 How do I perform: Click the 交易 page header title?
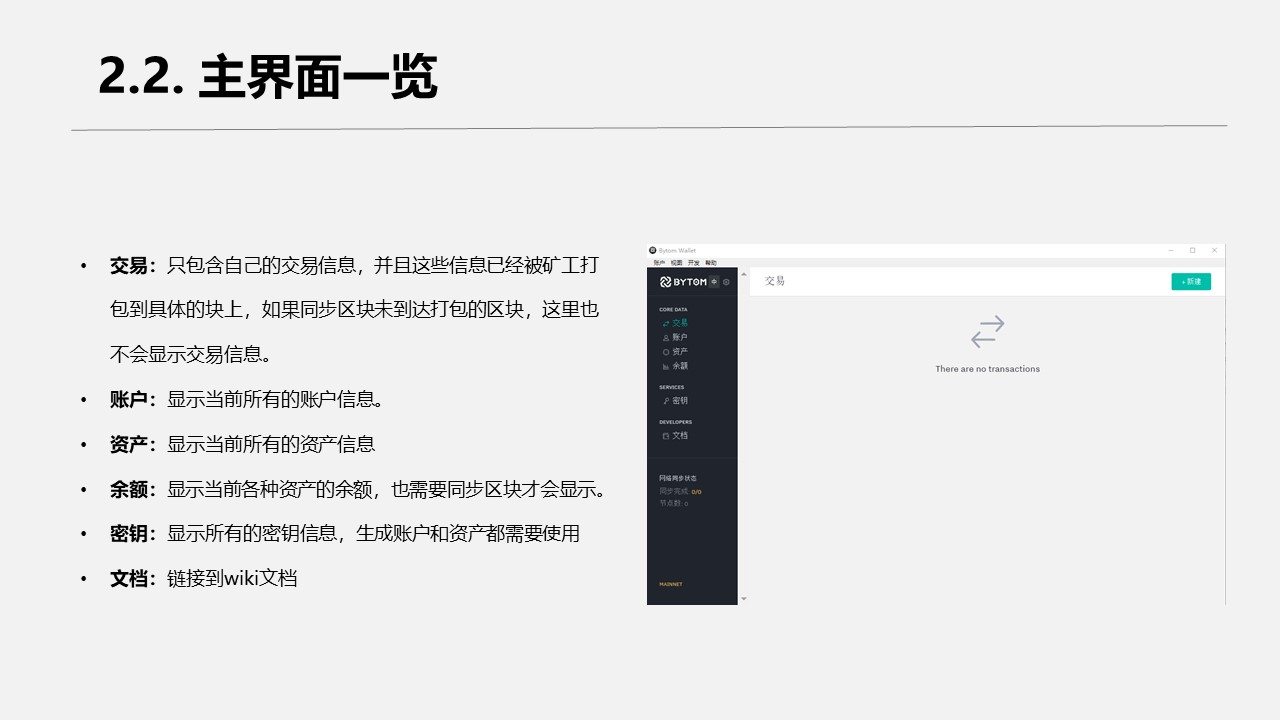pyautogui.click(x=775, y=281)
